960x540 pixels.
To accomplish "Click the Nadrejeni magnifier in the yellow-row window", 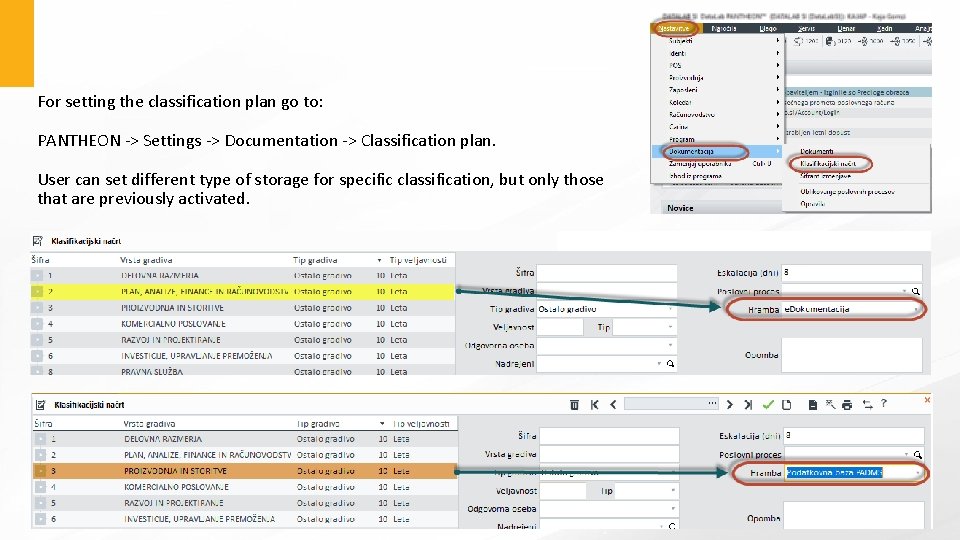I will (670, 364).
